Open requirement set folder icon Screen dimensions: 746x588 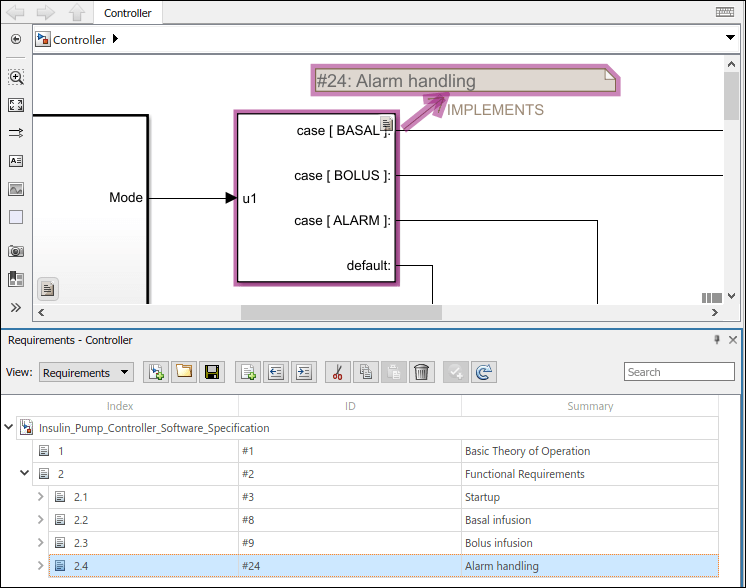(x=183, y=372)
